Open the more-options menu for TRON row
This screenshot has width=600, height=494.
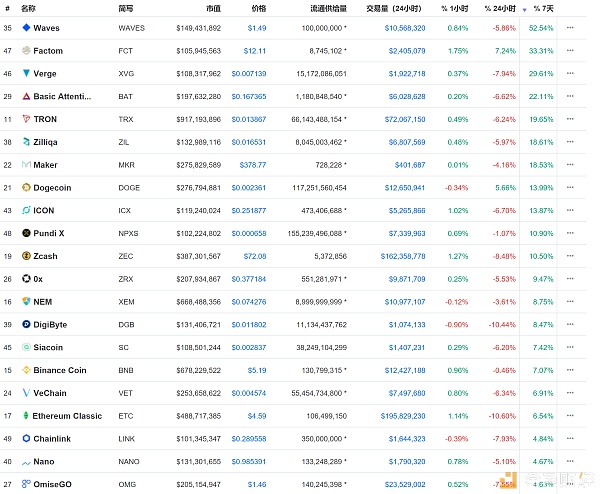click(570, 119)
